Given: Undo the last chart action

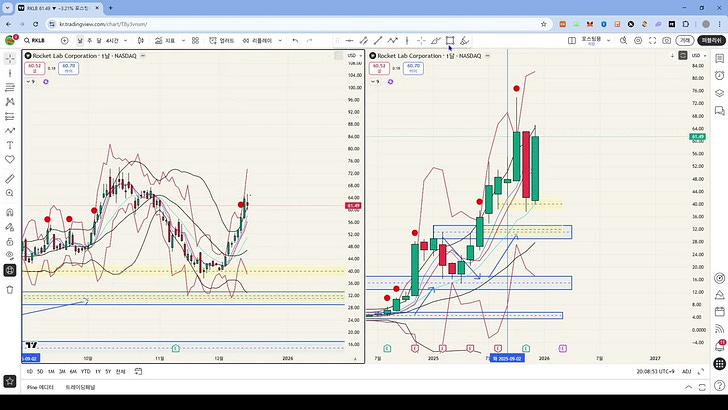Looking at the screenshot, I should [295, 41].
